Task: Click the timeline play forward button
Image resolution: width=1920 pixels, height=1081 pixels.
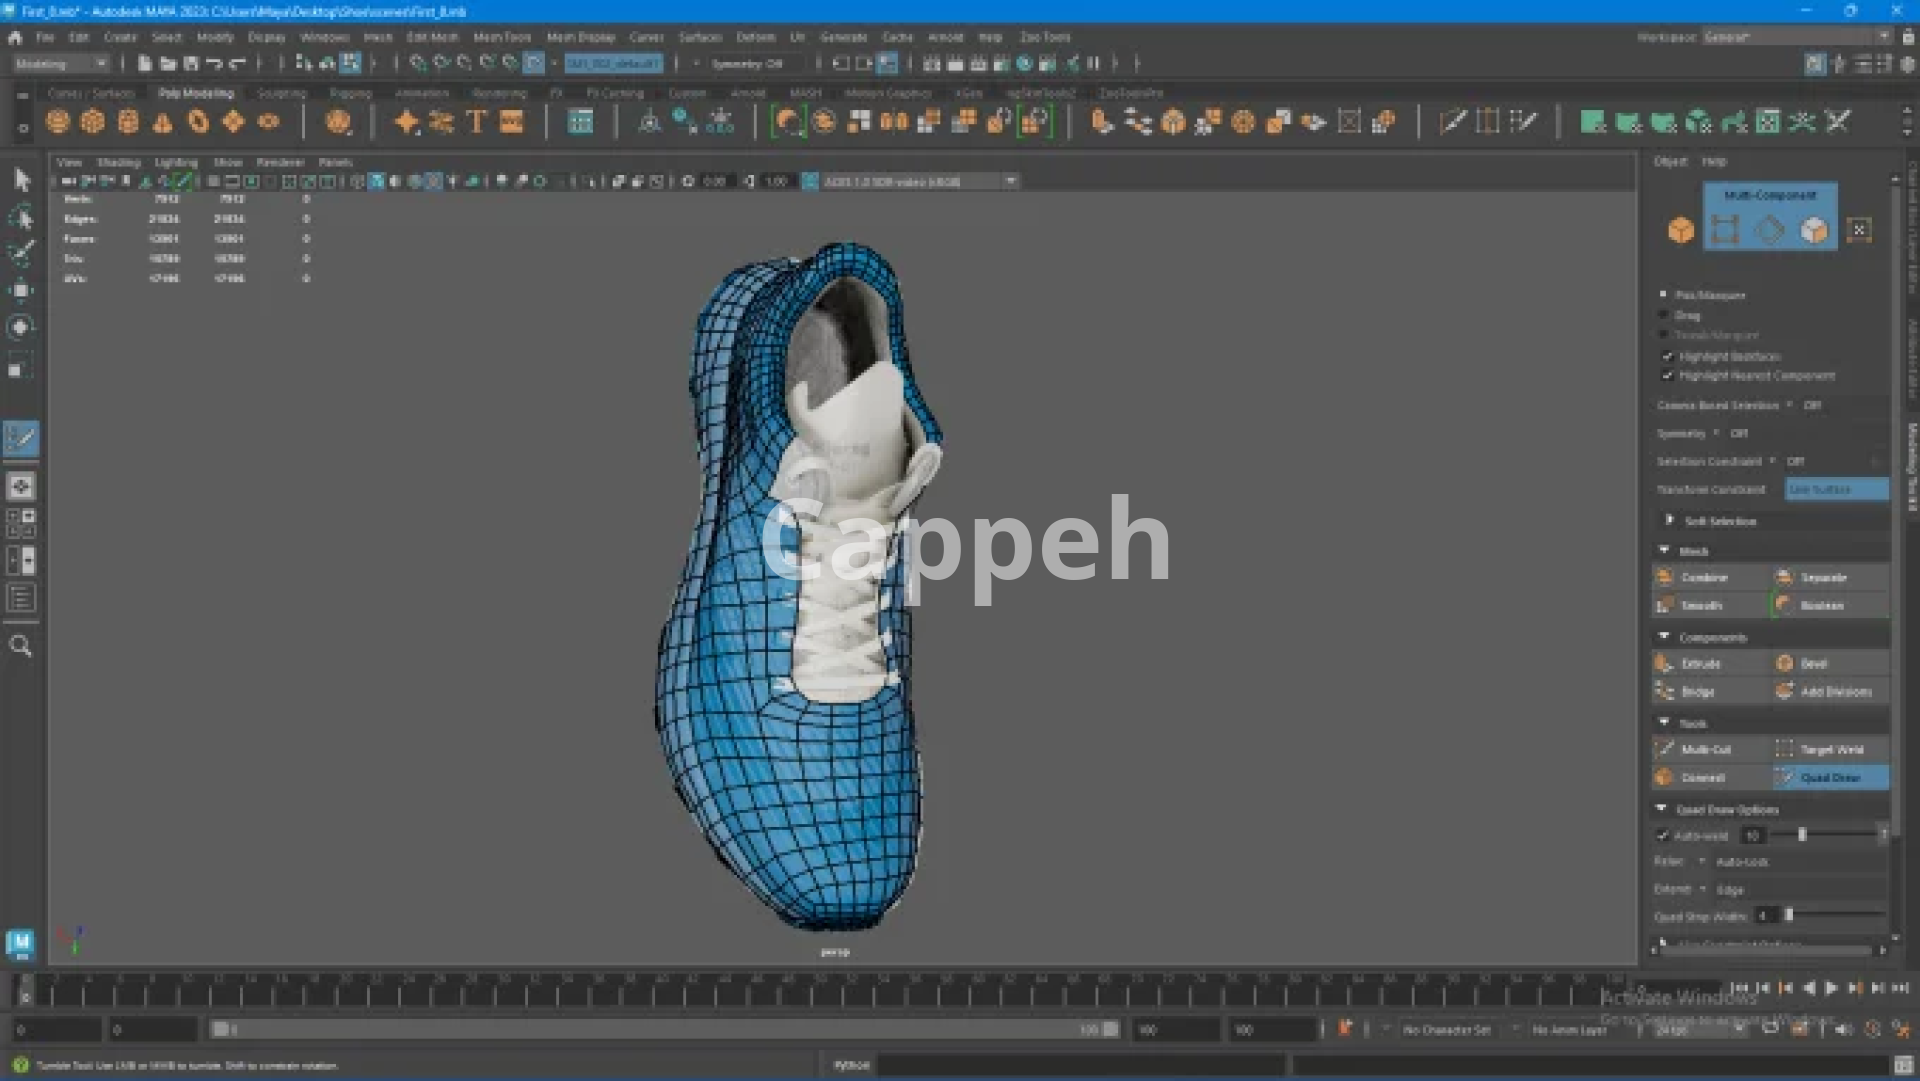Action: 1831,988
